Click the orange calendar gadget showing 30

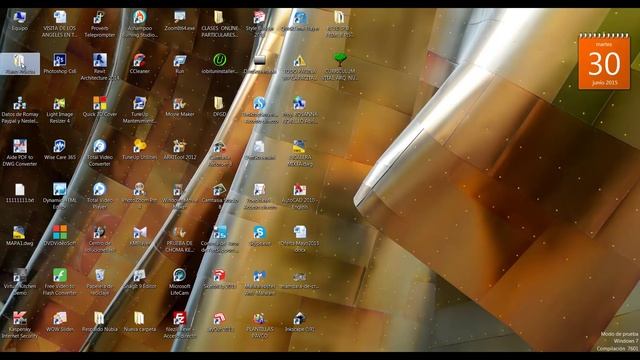[x=604, y=61]
